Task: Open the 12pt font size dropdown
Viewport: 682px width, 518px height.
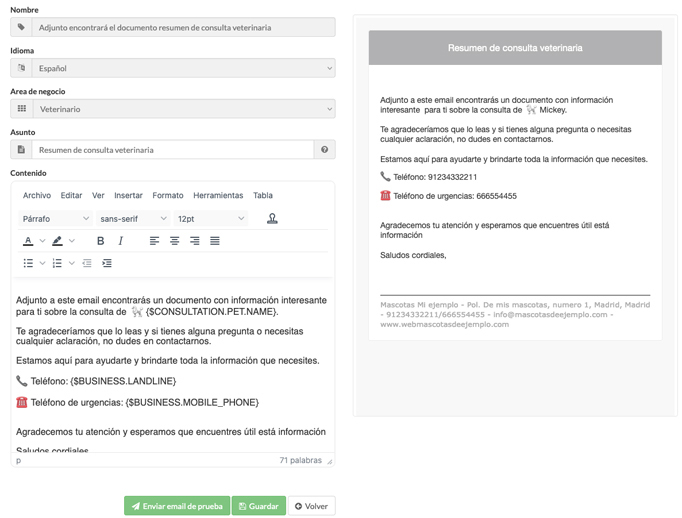Action: [211, 219]
